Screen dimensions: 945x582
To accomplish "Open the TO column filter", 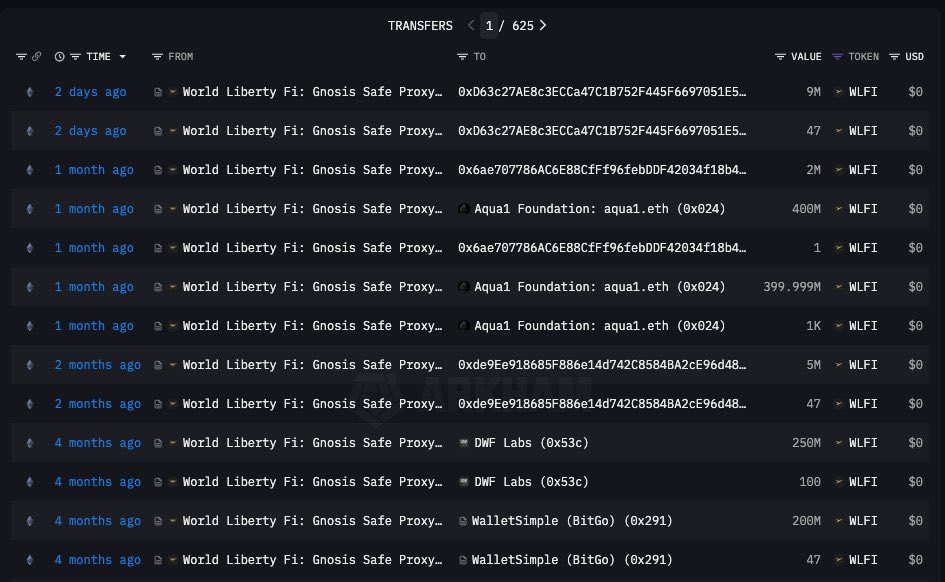I will point(462,57).
